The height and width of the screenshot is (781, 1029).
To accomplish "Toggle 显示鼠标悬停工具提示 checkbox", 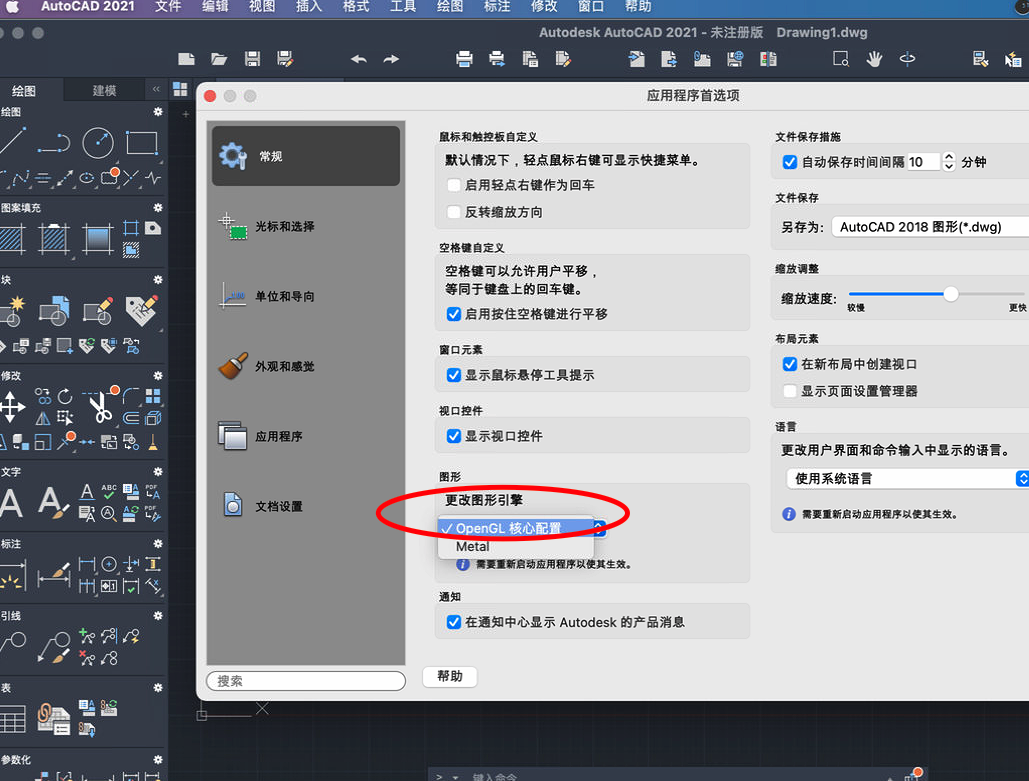I will pos(453,375).
